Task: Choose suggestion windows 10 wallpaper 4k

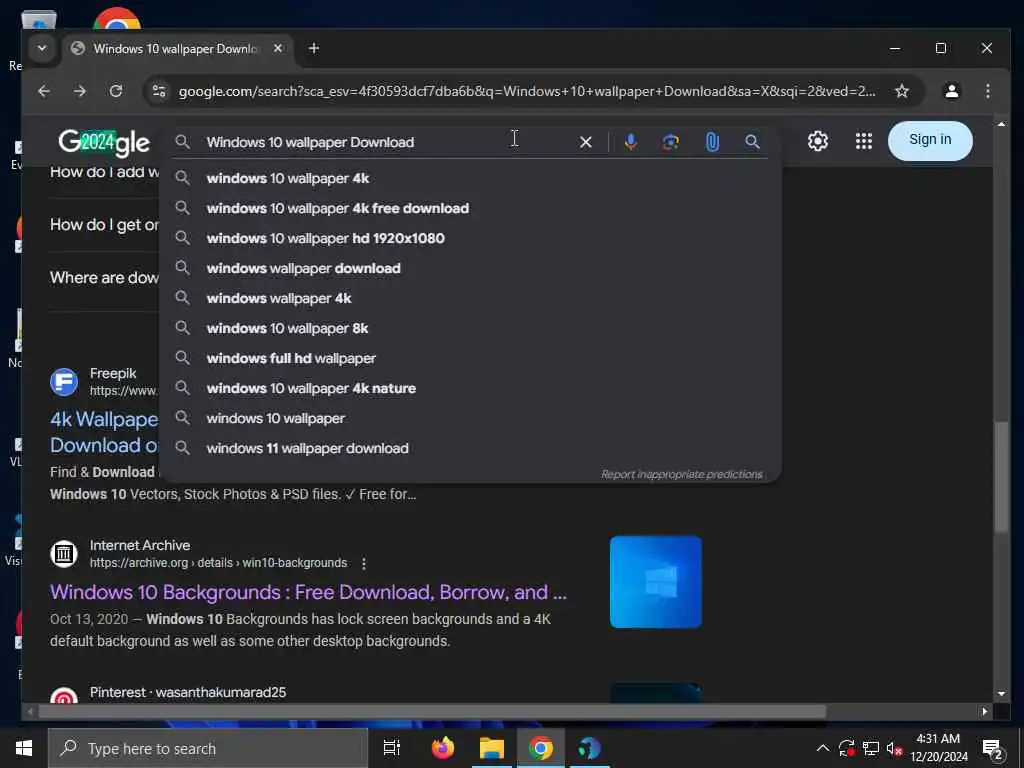Action: (470, 178)
